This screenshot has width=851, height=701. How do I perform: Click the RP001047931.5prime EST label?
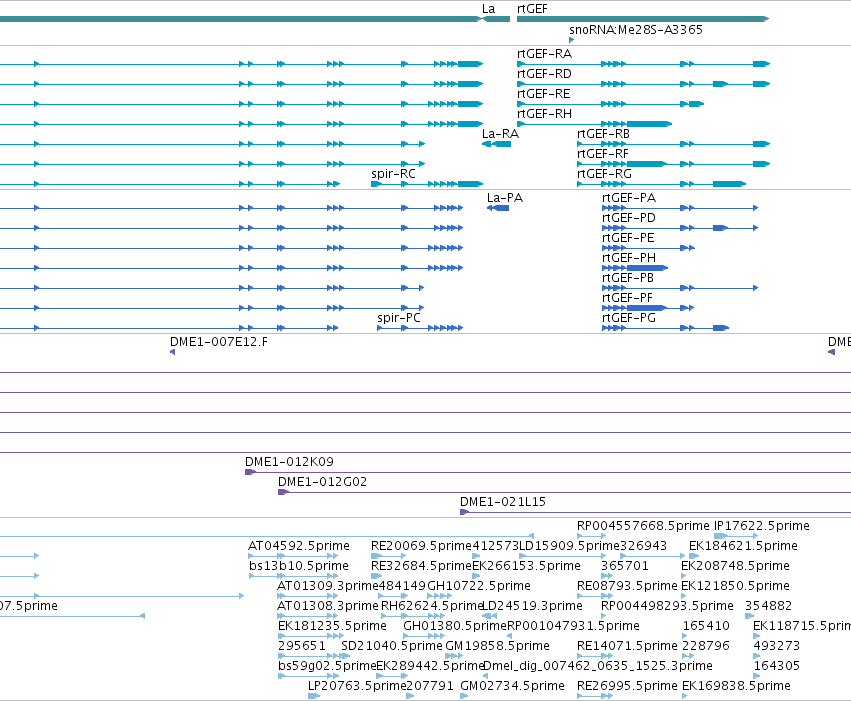(x=574, y=627)
